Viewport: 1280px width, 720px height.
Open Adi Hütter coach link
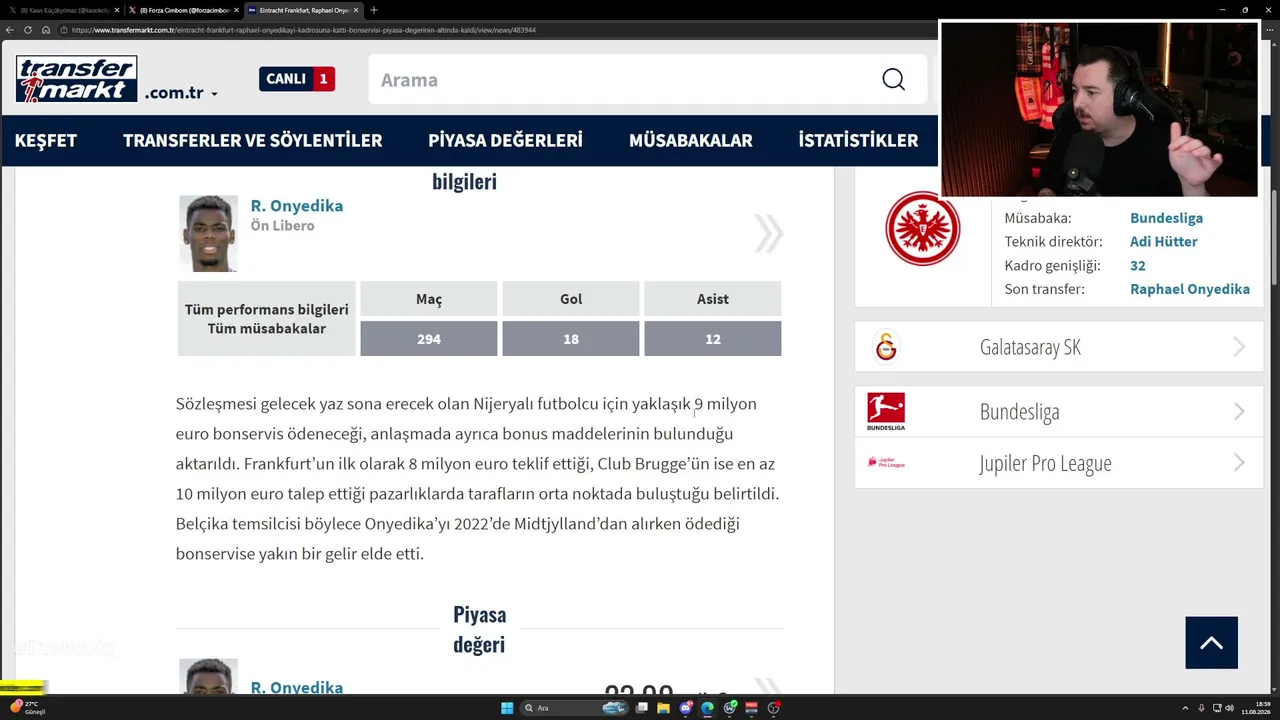click(x=1163, y=241)
